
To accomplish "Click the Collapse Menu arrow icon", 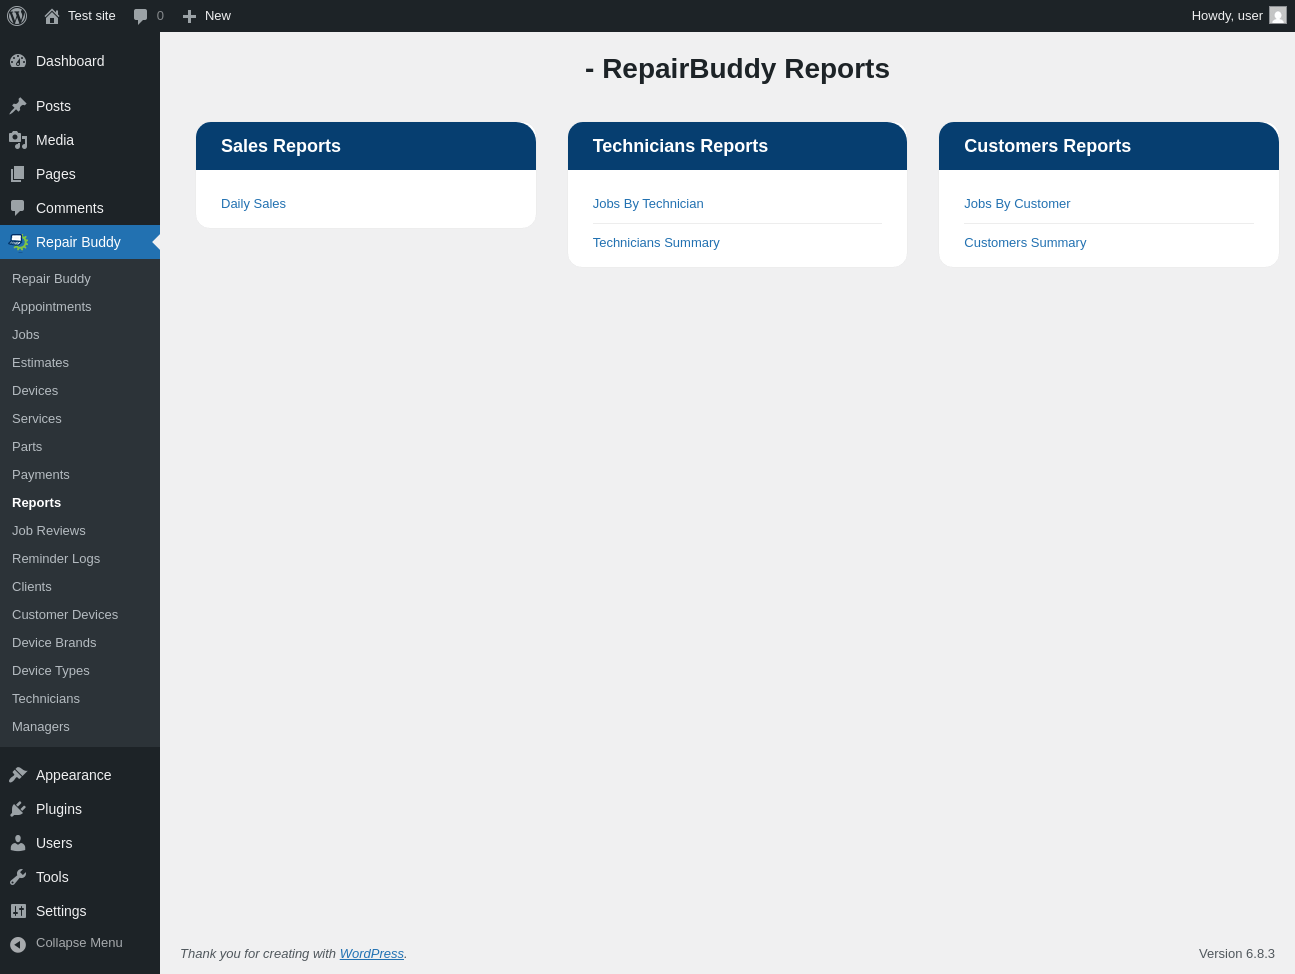I will point(18,944).
